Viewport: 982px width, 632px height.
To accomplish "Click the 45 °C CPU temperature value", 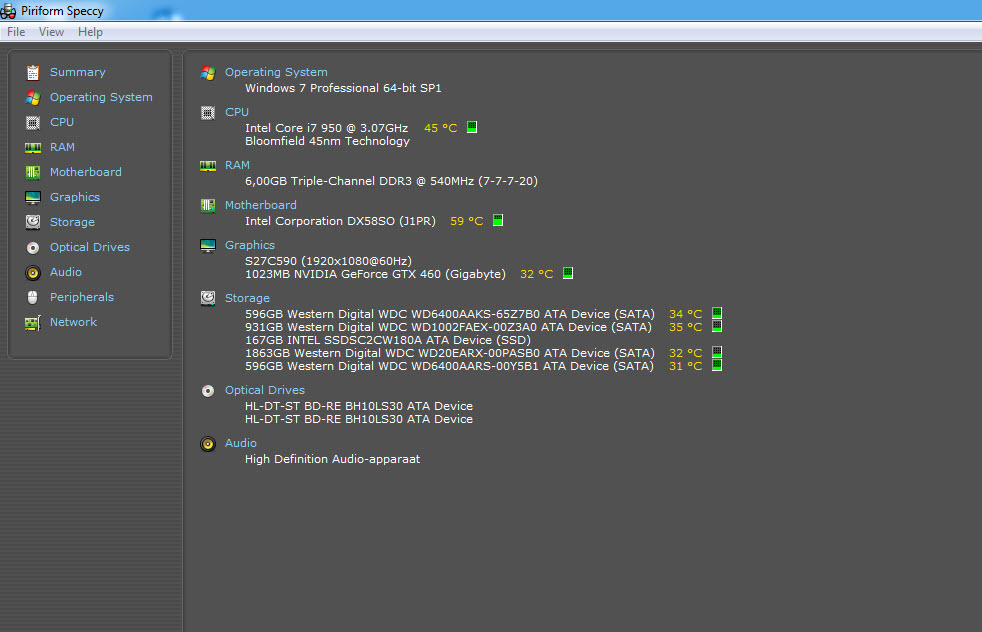I will click(440, 128).
